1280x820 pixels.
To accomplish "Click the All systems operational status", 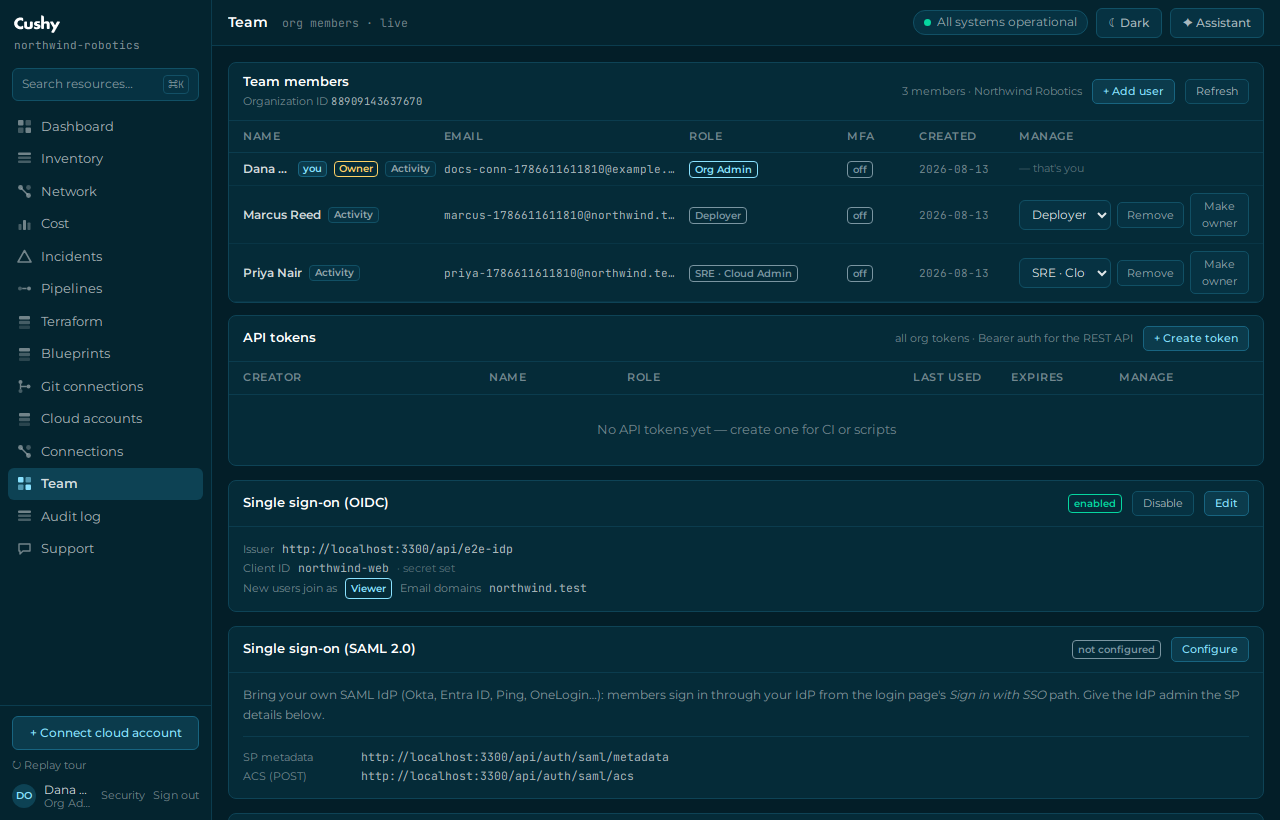I will [x=1000, y=22].
